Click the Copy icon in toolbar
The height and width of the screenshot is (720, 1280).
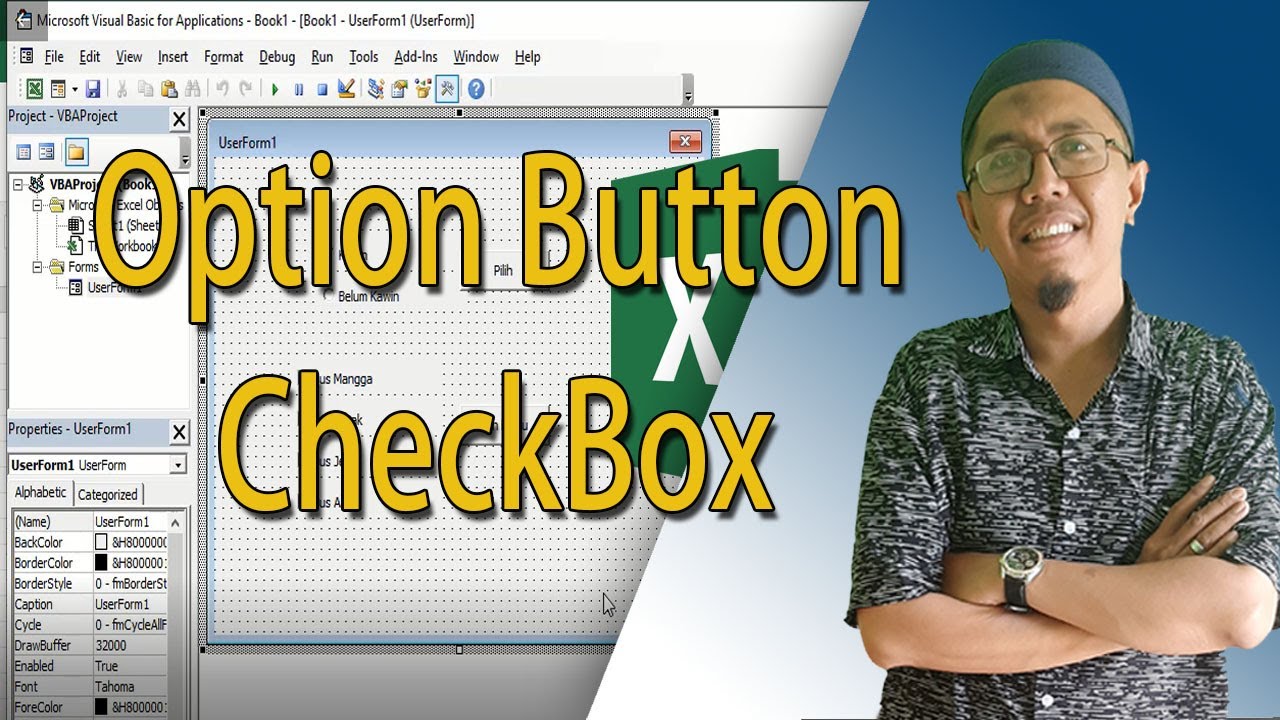click(x=146, y=89)
